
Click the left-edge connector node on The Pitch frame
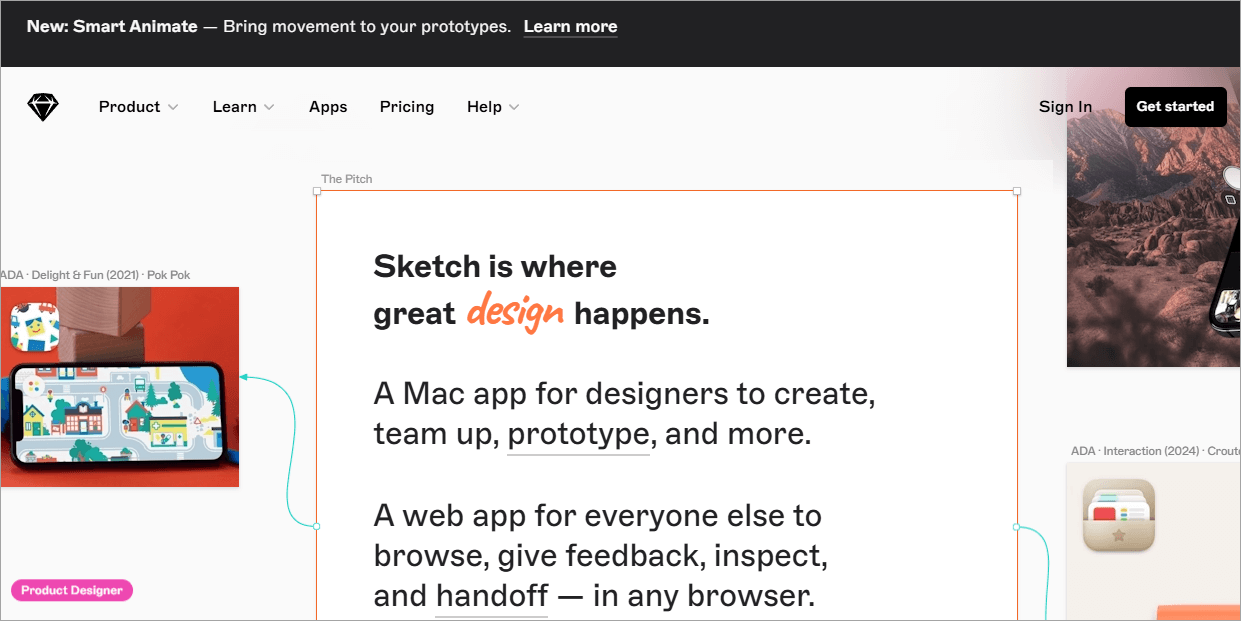(x=317, y=526)
